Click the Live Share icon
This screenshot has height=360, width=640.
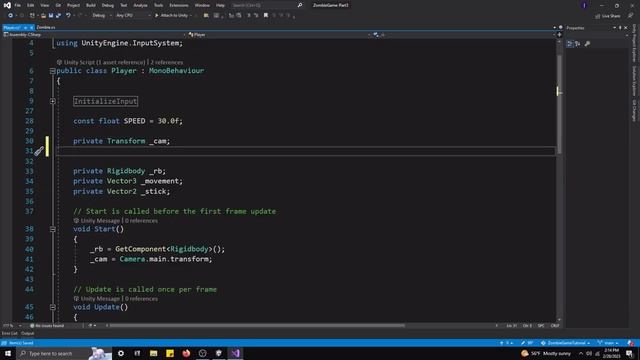[x=607, y=16]
